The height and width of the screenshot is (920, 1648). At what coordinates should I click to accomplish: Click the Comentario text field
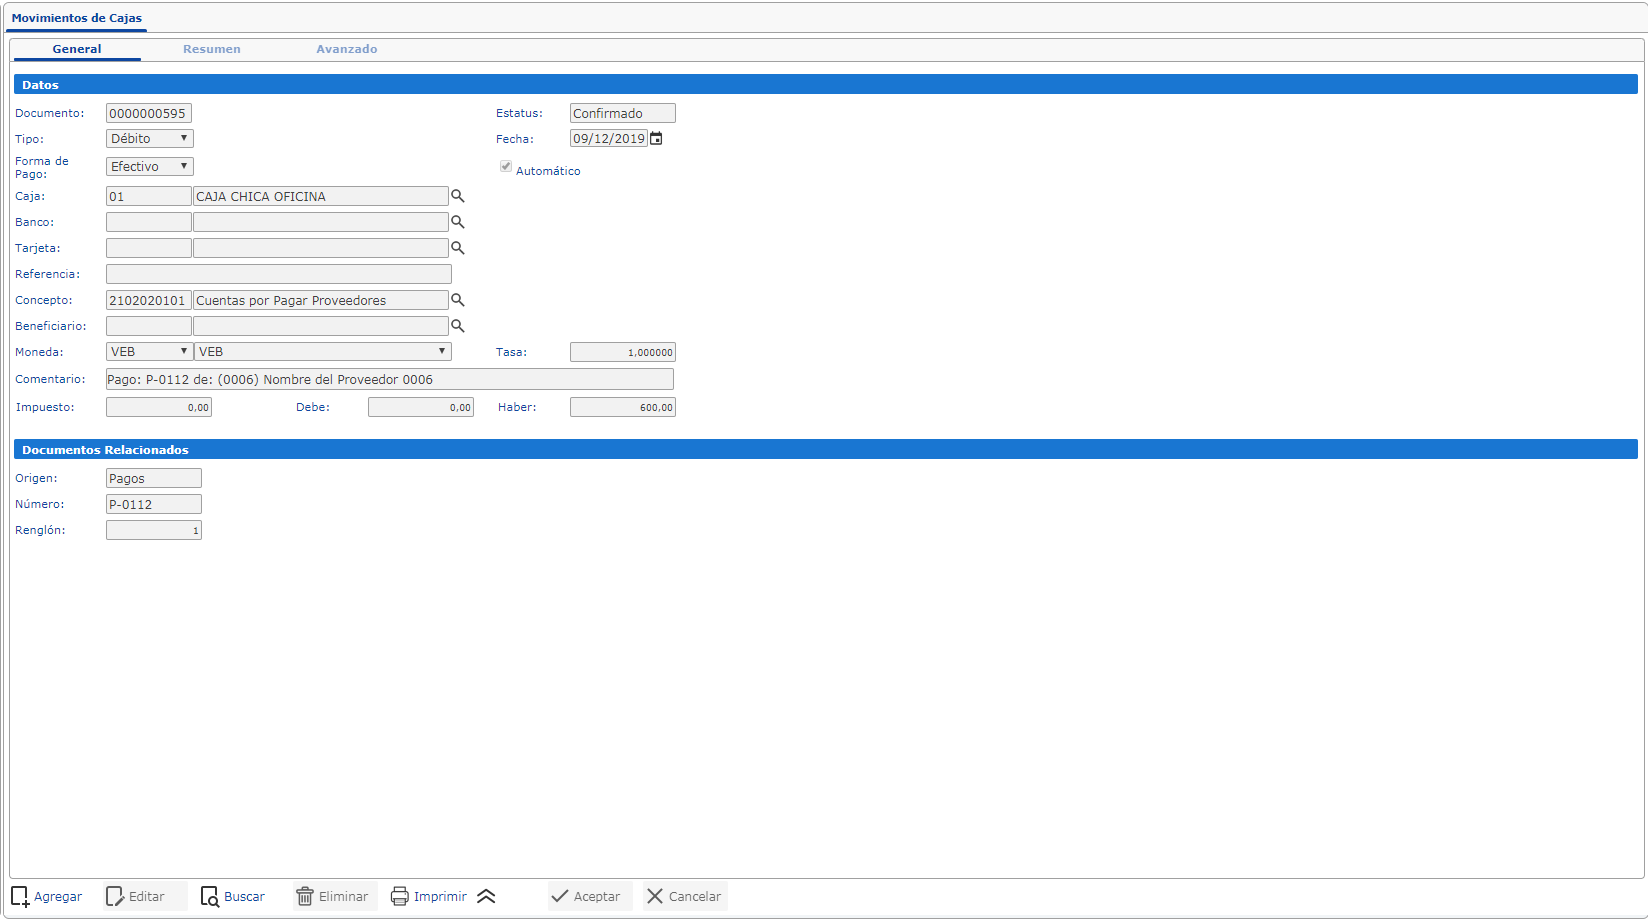[389, 379]
